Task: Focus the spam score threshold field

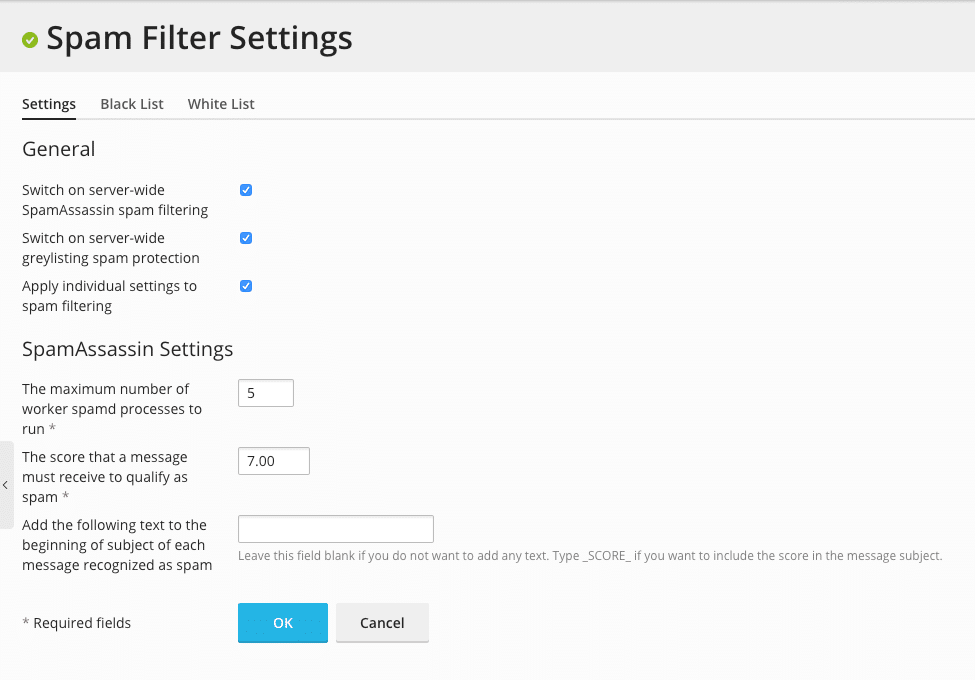Action: (273, 461)
